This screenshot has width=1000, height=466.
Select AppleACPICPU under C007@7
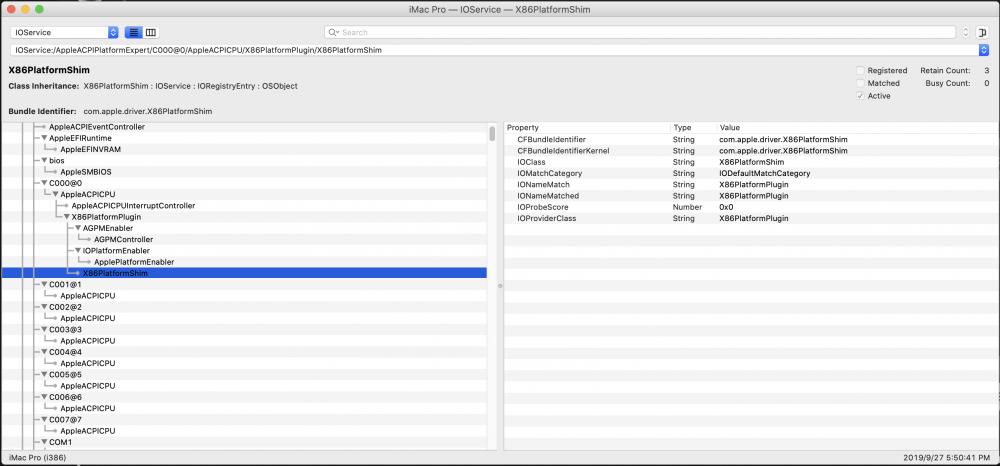[x=87, y=431]
